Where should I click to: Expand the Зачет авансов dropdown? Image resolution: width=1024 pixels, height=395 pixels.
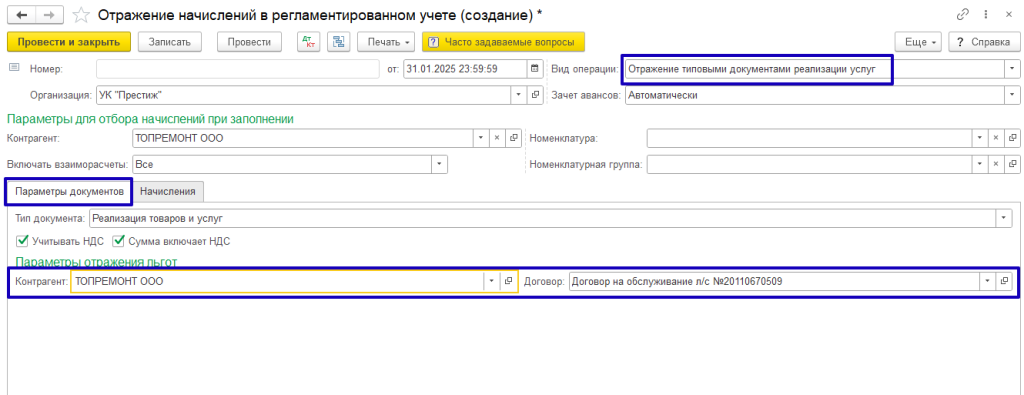point(1012,95)
